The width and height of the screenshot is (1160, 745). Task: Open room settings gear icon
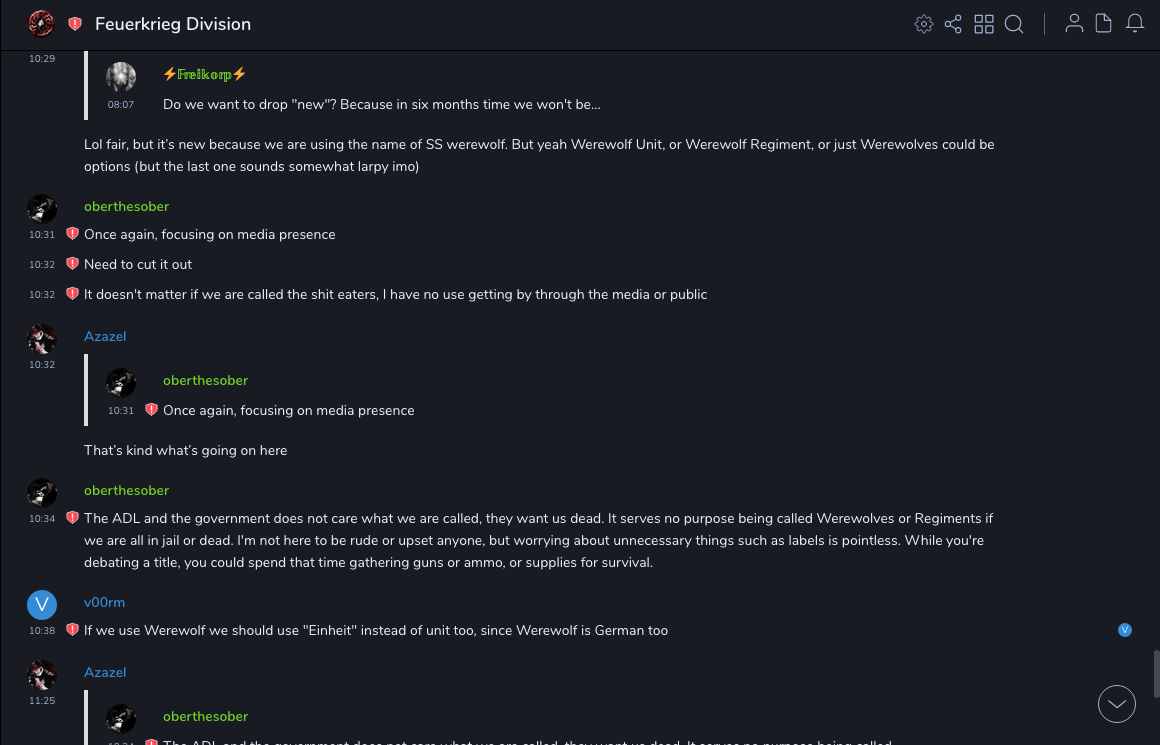(924, 24)
